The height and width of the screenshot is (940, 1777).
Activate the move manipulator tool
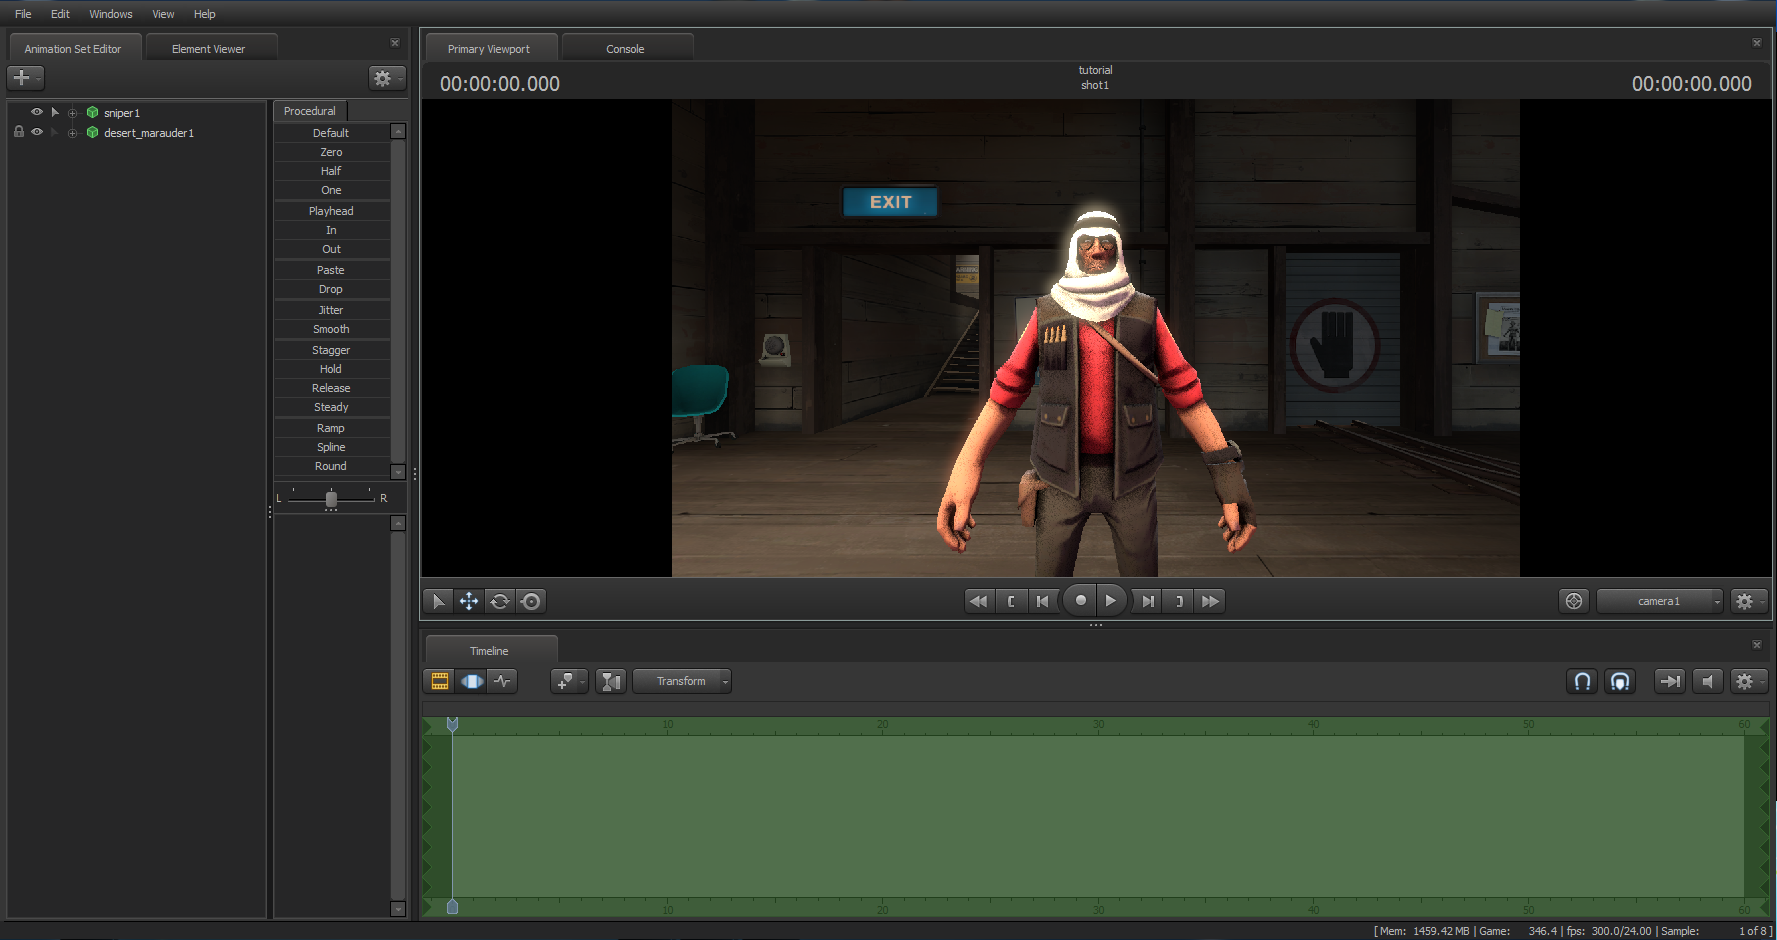[x=468, y=601]
